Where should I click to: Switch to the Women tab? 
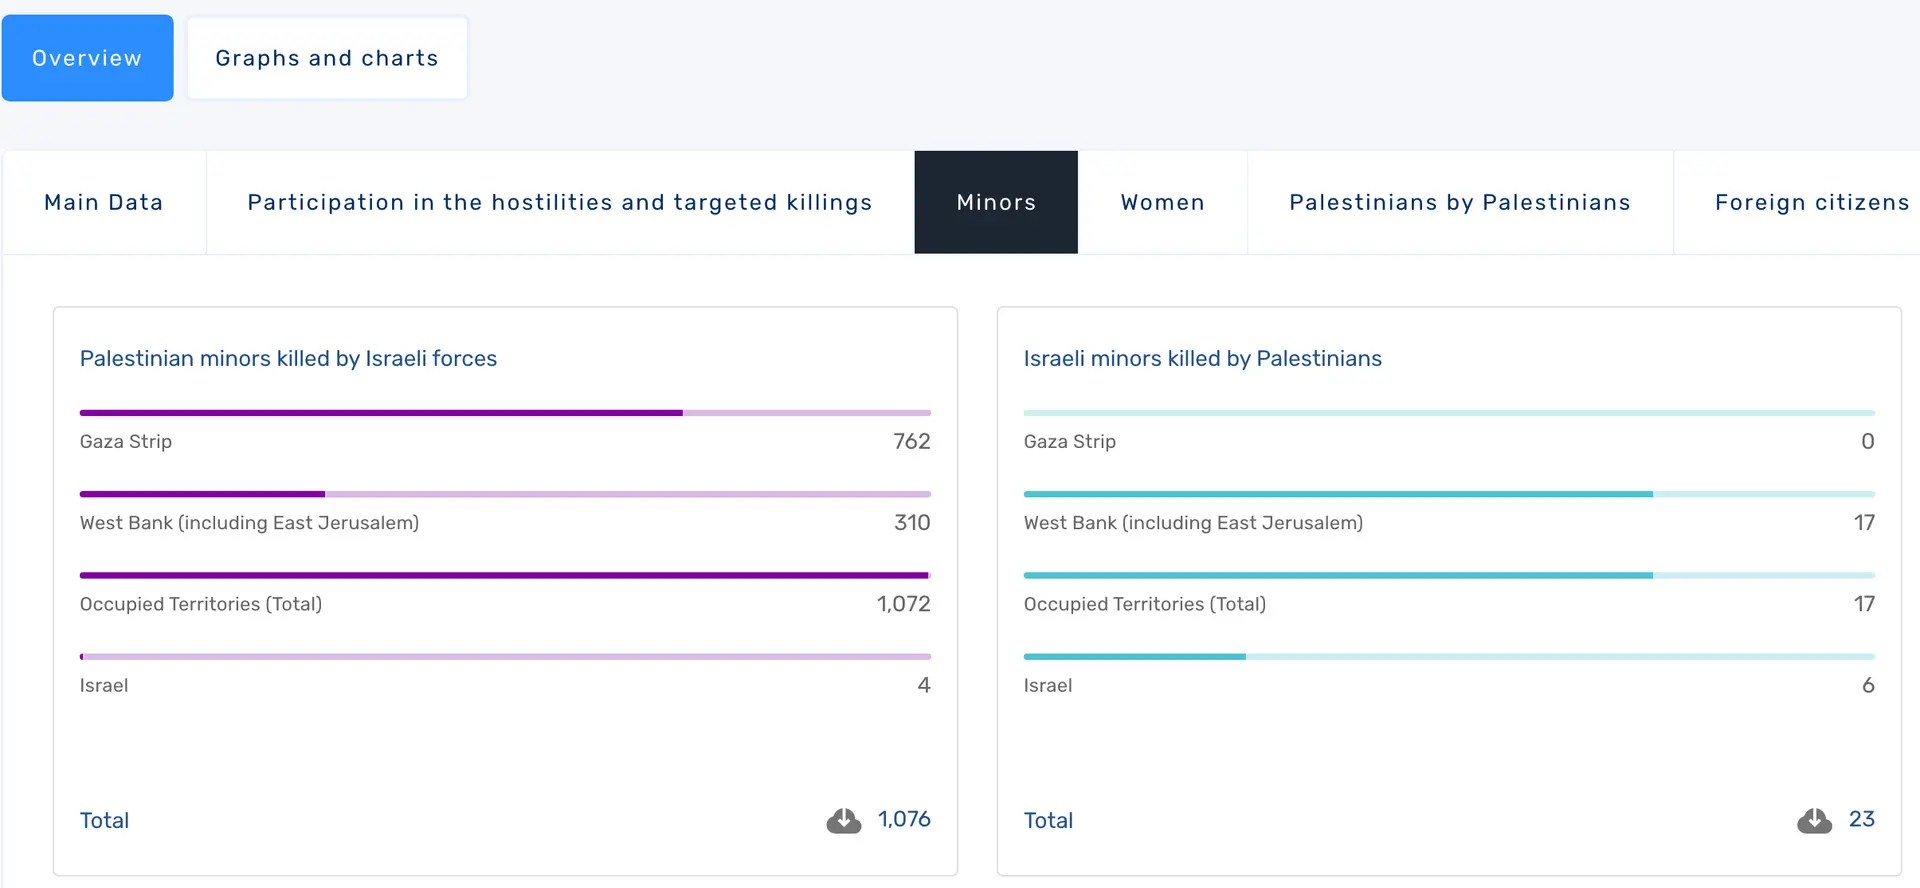point(1162,202)
